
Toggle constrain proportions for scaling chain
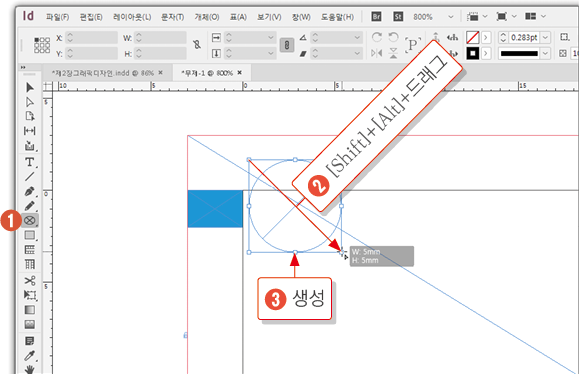pos(287,45)
